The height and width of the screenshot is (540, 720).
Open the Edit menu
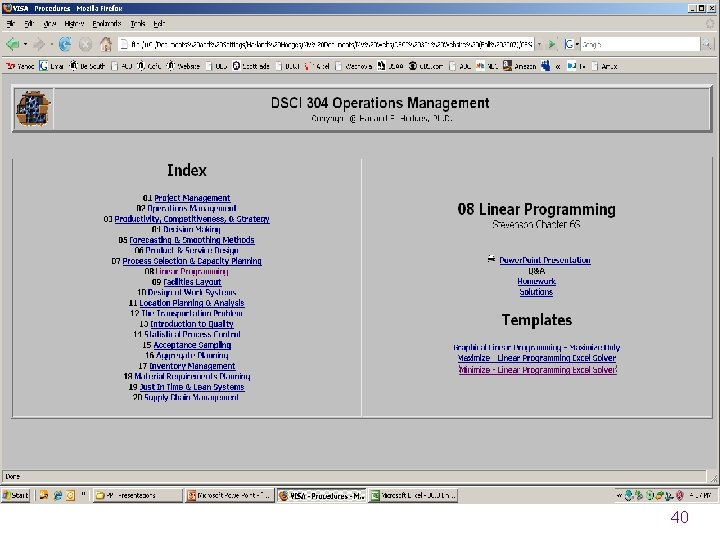(29, 23)
